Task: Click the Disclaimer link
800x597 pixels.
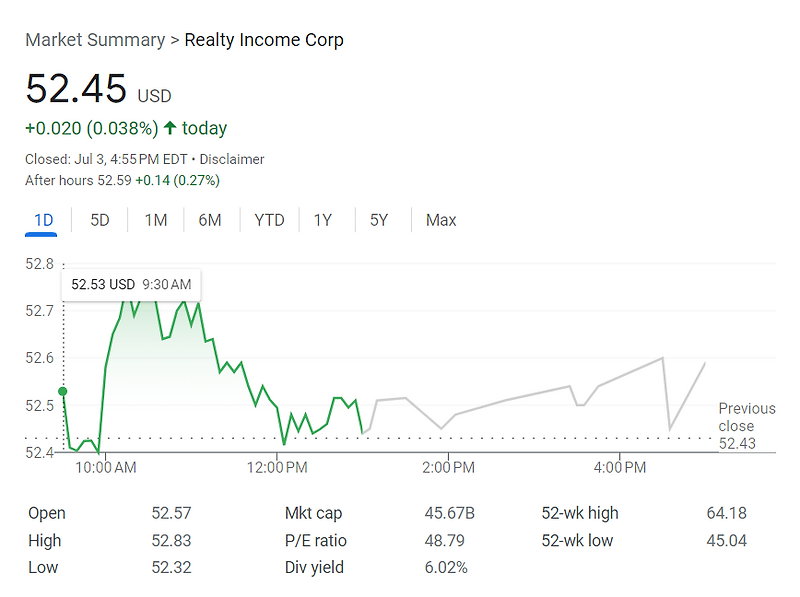Action: (x=232, y=159)
